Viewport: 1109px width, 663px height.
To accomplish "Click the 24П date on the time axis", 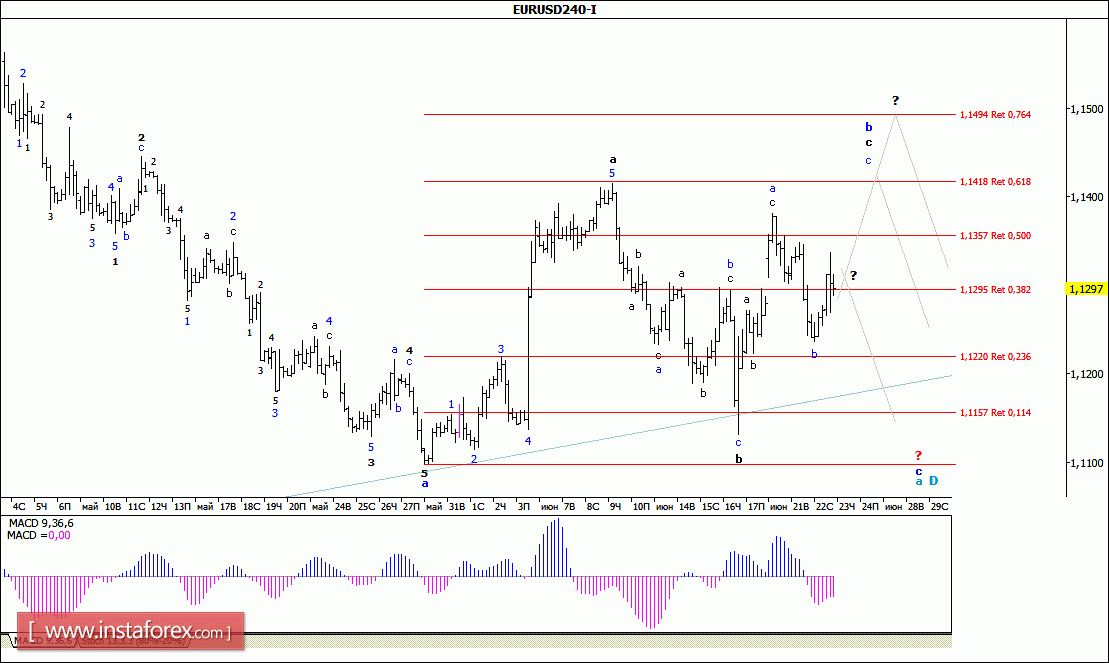I will tap(870, 507).
